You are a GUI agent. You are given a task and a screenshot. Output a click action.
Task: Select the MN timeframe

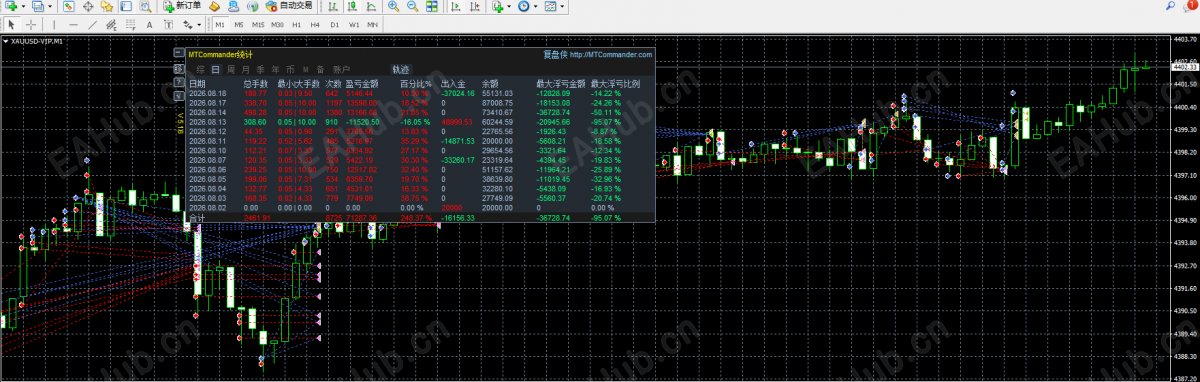tap(372, 24)
